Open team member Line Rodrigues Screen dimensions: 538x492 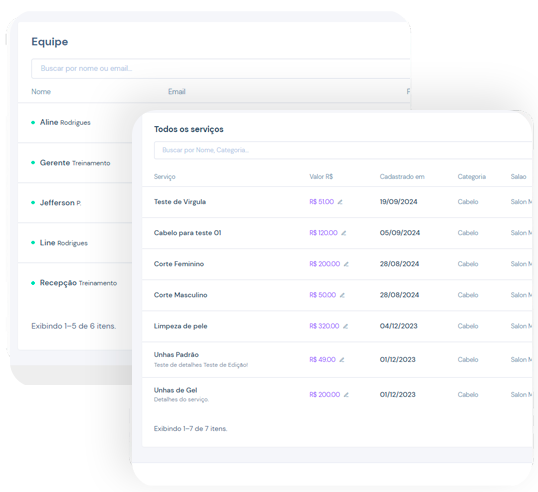pos(63,243)
